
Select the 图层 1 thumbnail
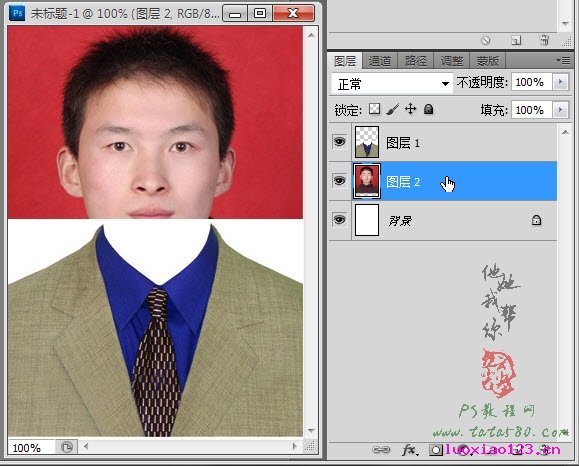(x=367, y=142)
